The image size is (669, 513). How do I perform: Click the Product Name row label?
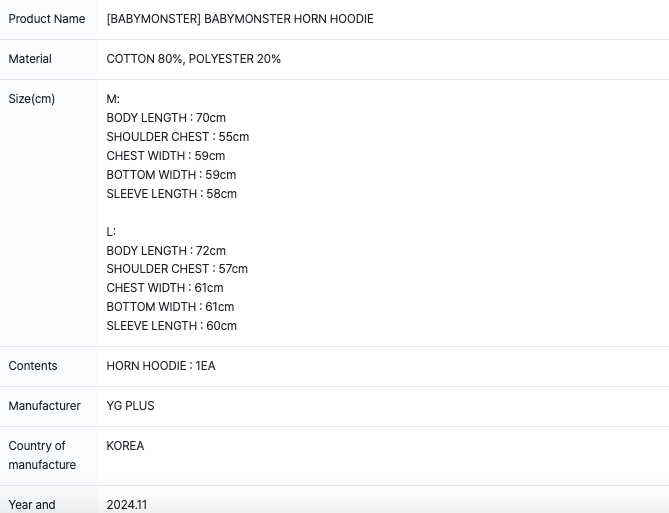point(47,19)
